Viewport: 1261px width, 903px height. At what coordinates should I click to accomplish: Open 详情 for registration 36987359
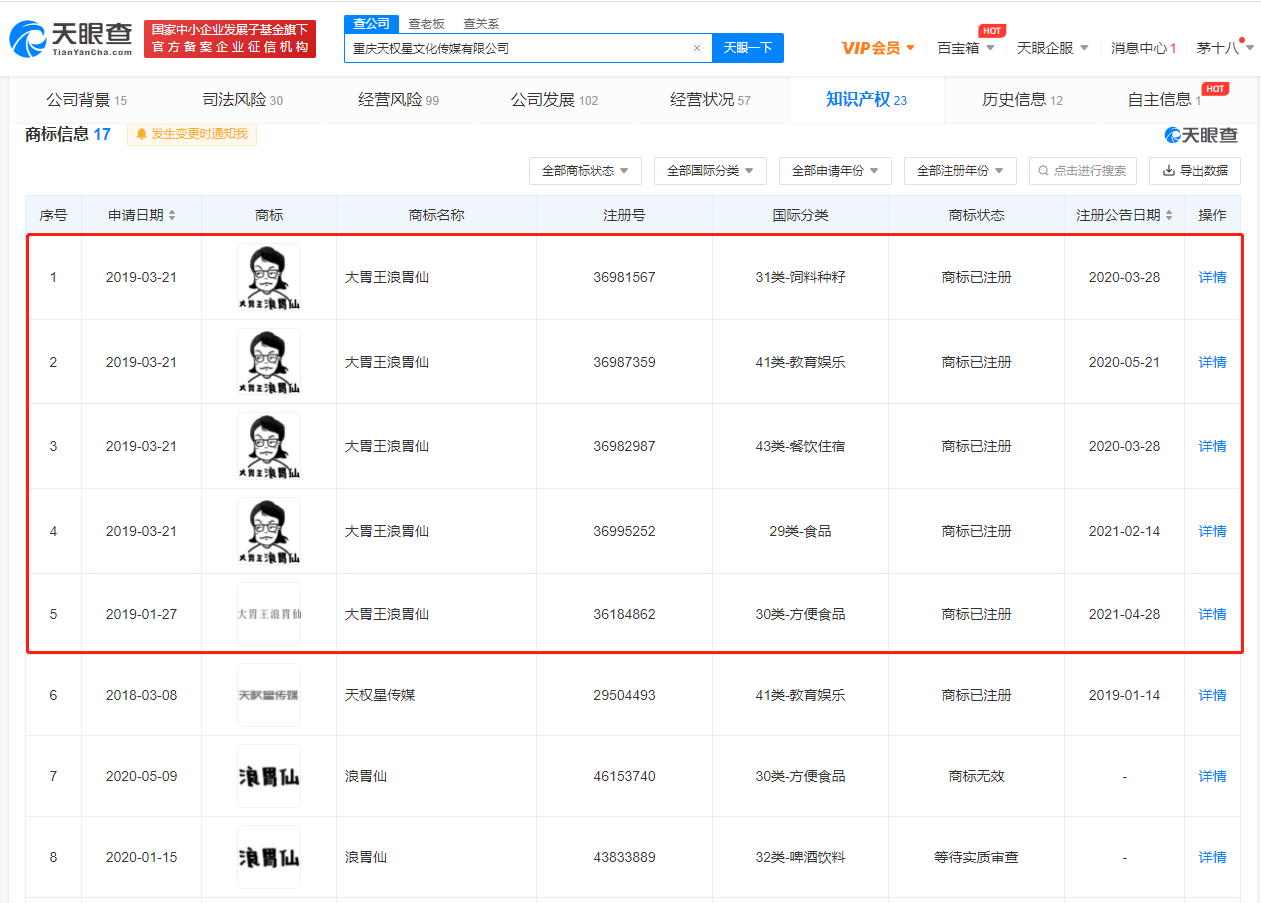pyautogui.click(x=1212, y=362)
